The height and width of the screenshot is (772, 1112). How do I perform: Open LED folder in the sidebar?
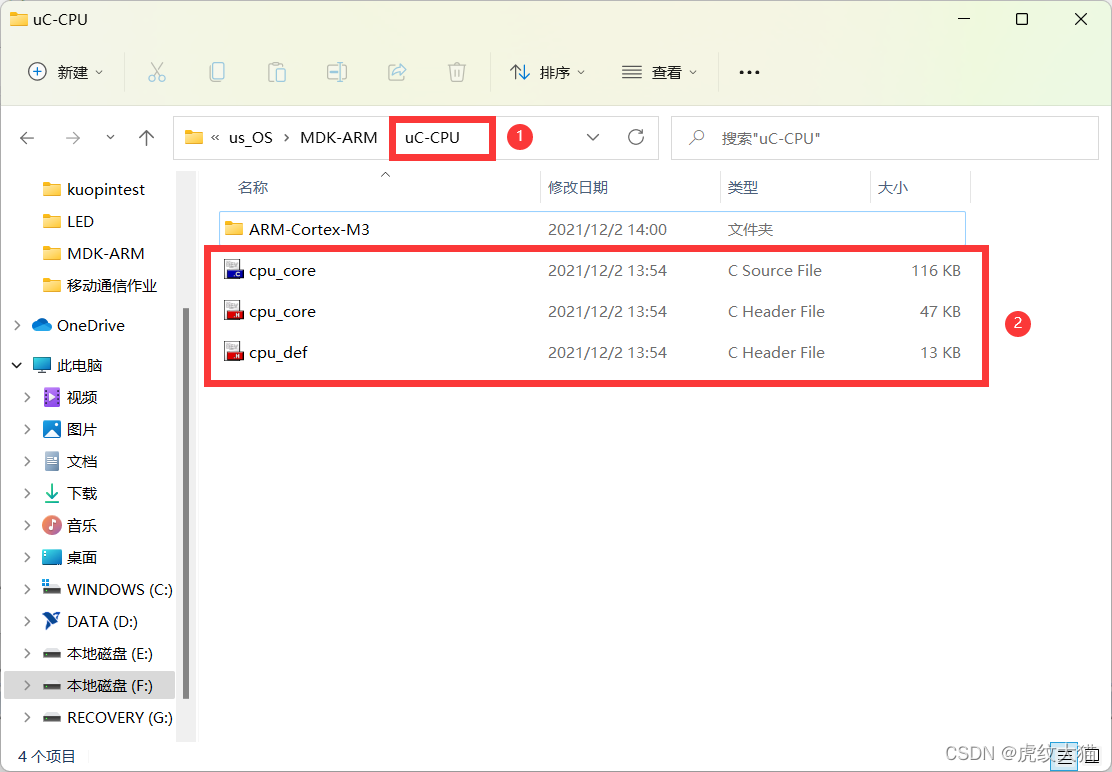79,221
